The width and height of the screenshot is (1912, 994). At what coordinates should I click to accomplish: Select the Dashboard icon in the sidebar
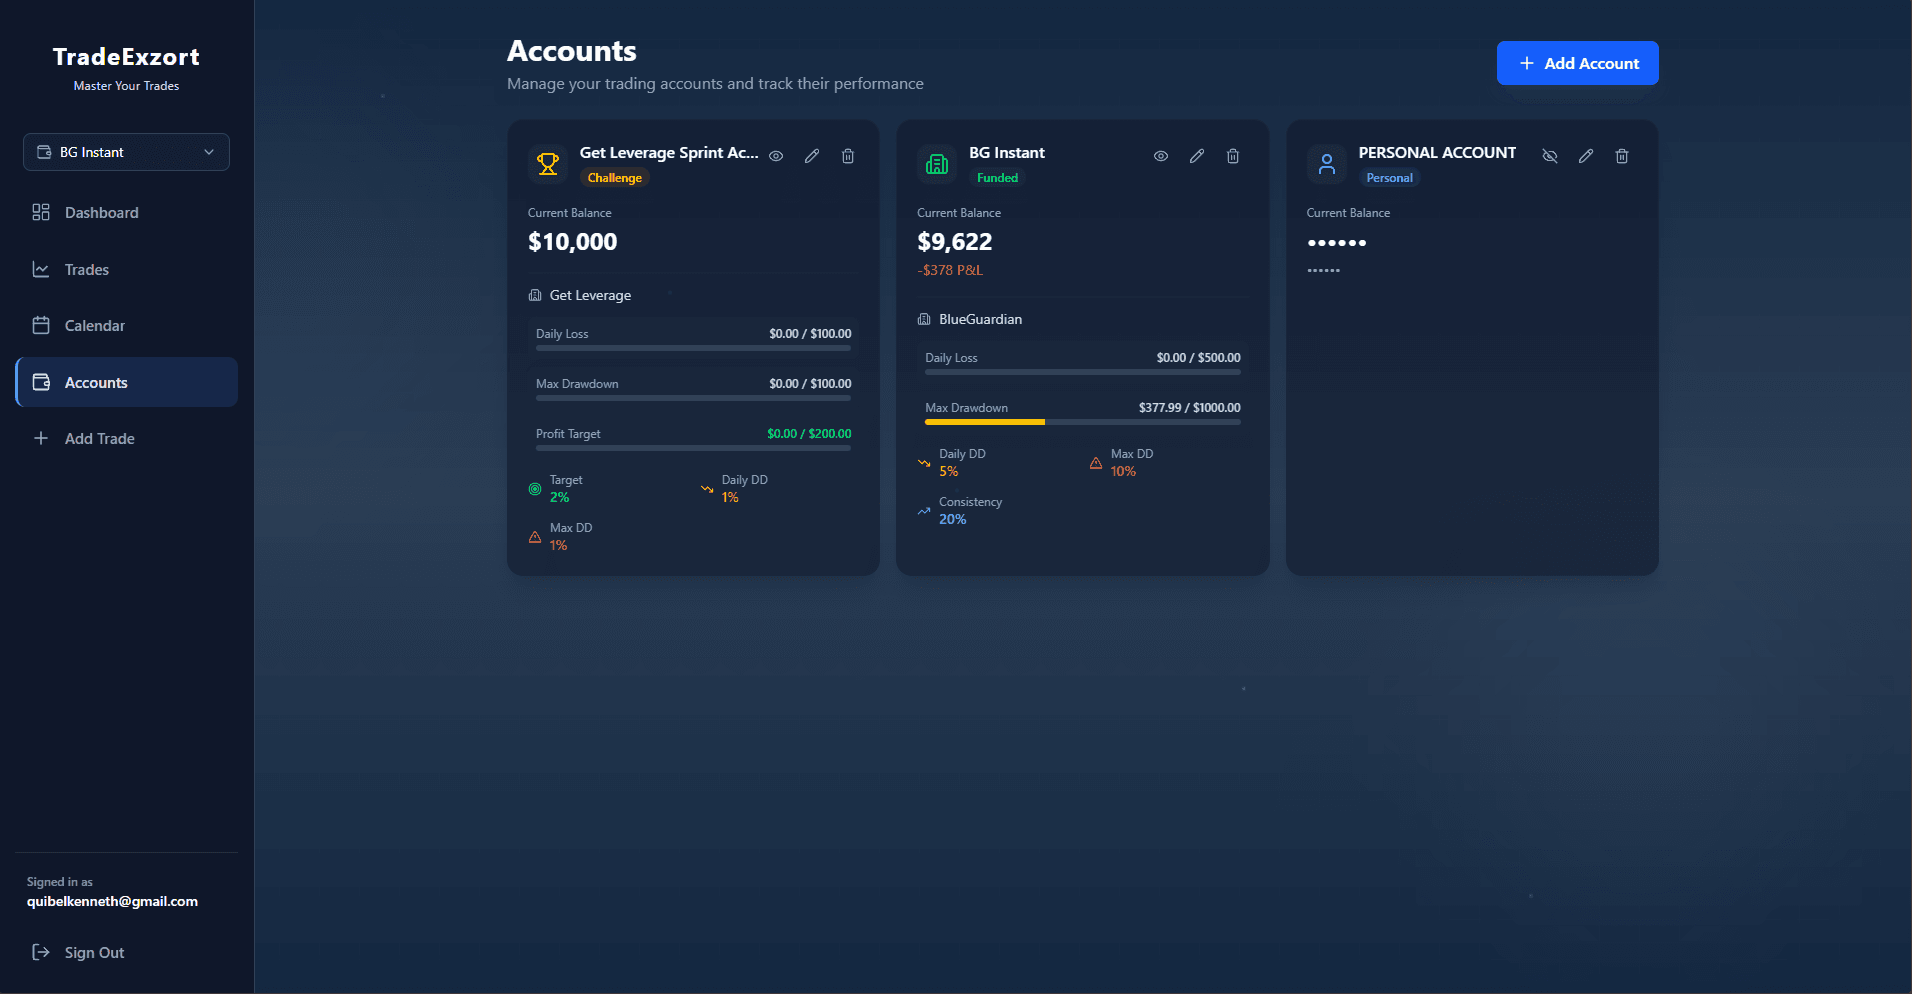[x=41, y=212]
